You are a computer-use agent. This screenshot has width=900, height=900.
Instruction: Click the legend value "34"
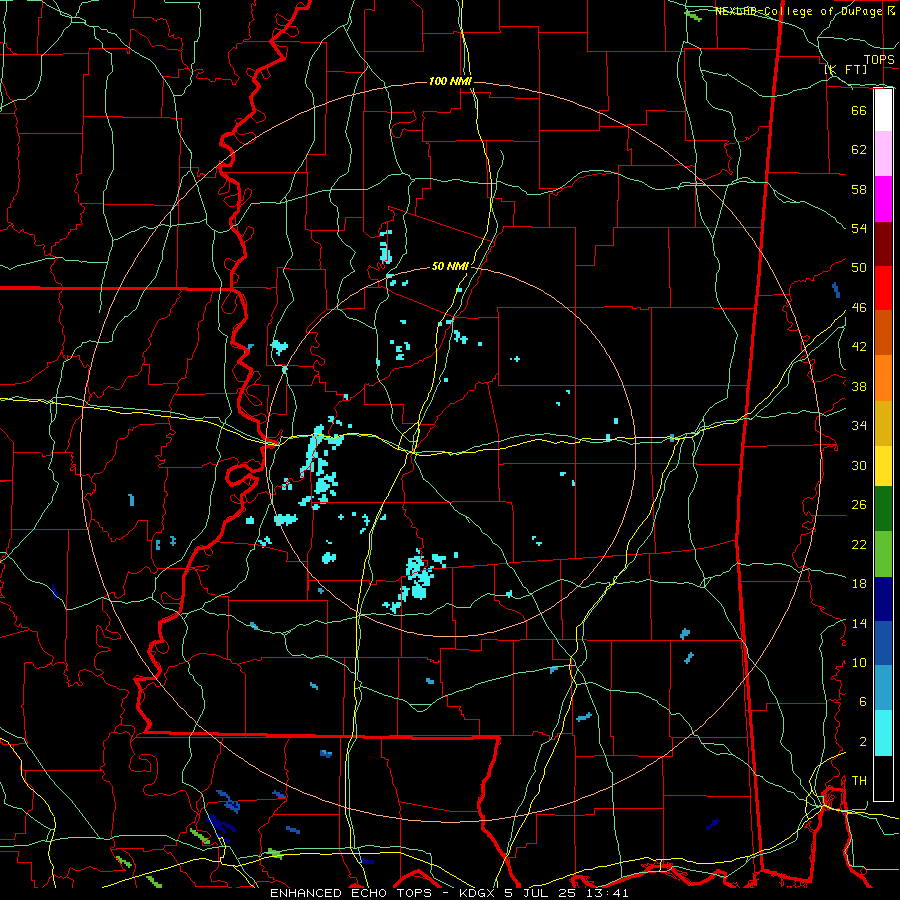click(859, 426)
